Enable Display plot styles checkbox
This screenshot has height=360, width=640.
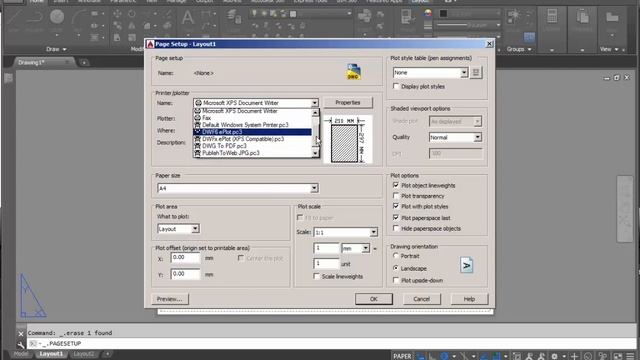click(396, 86)
